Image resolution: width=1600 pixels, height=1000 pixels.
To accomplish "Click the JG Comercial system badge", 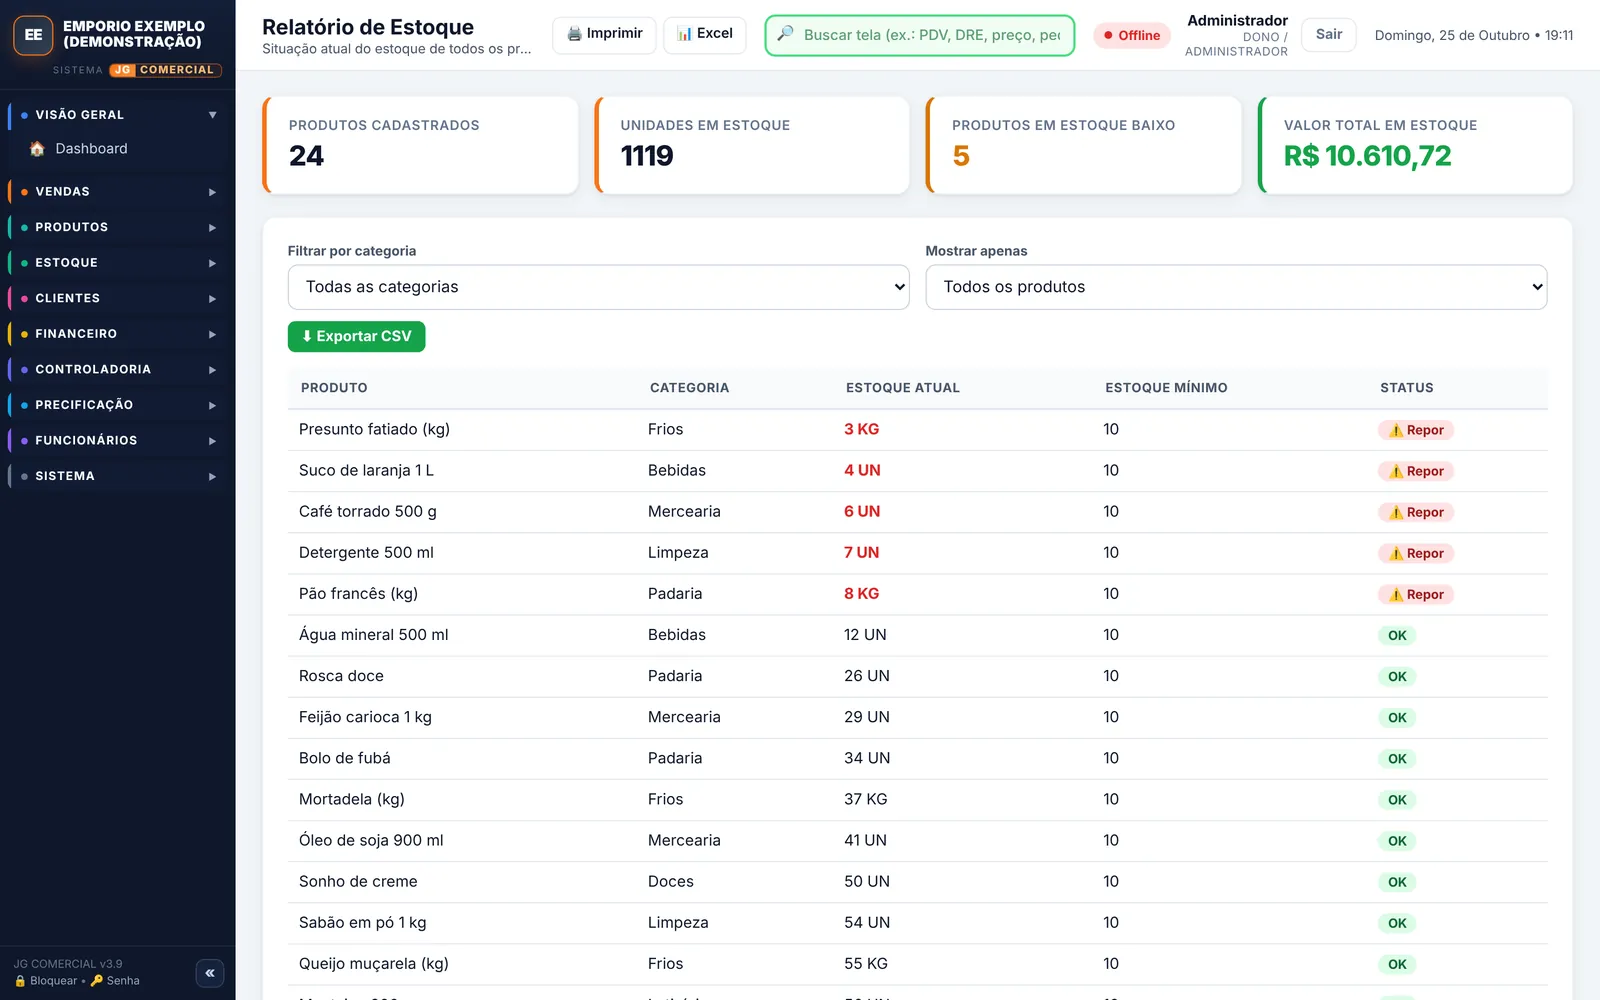I will pos(165,70).
